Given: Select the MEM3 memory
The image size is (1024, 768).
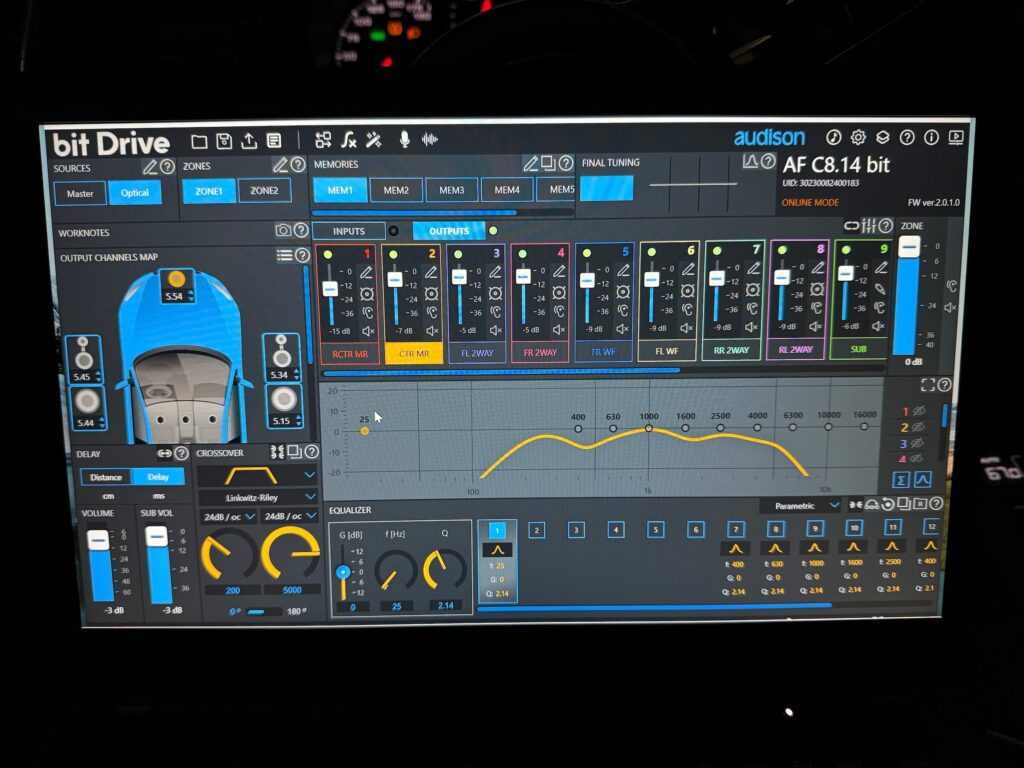Looking at the screenshot, I should pyautogui.click(x=451, y=191).
